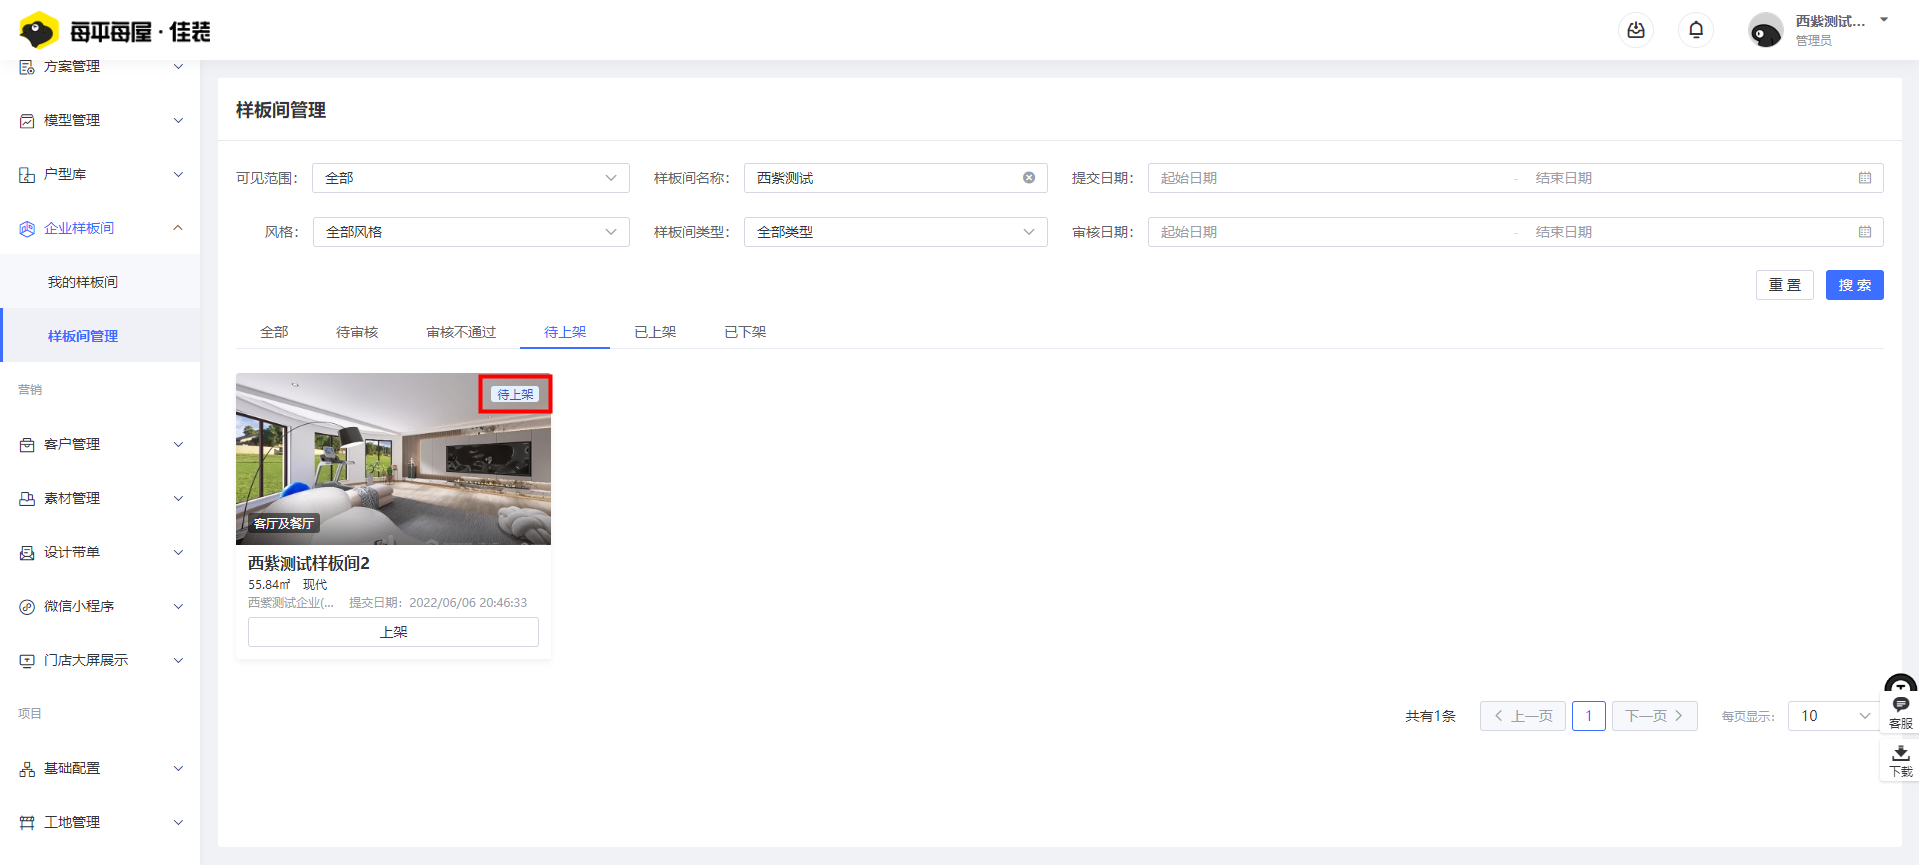Click the 模型管理 sidebar icon
Viewport: 1919px width, 865px height.
point(27,121)
